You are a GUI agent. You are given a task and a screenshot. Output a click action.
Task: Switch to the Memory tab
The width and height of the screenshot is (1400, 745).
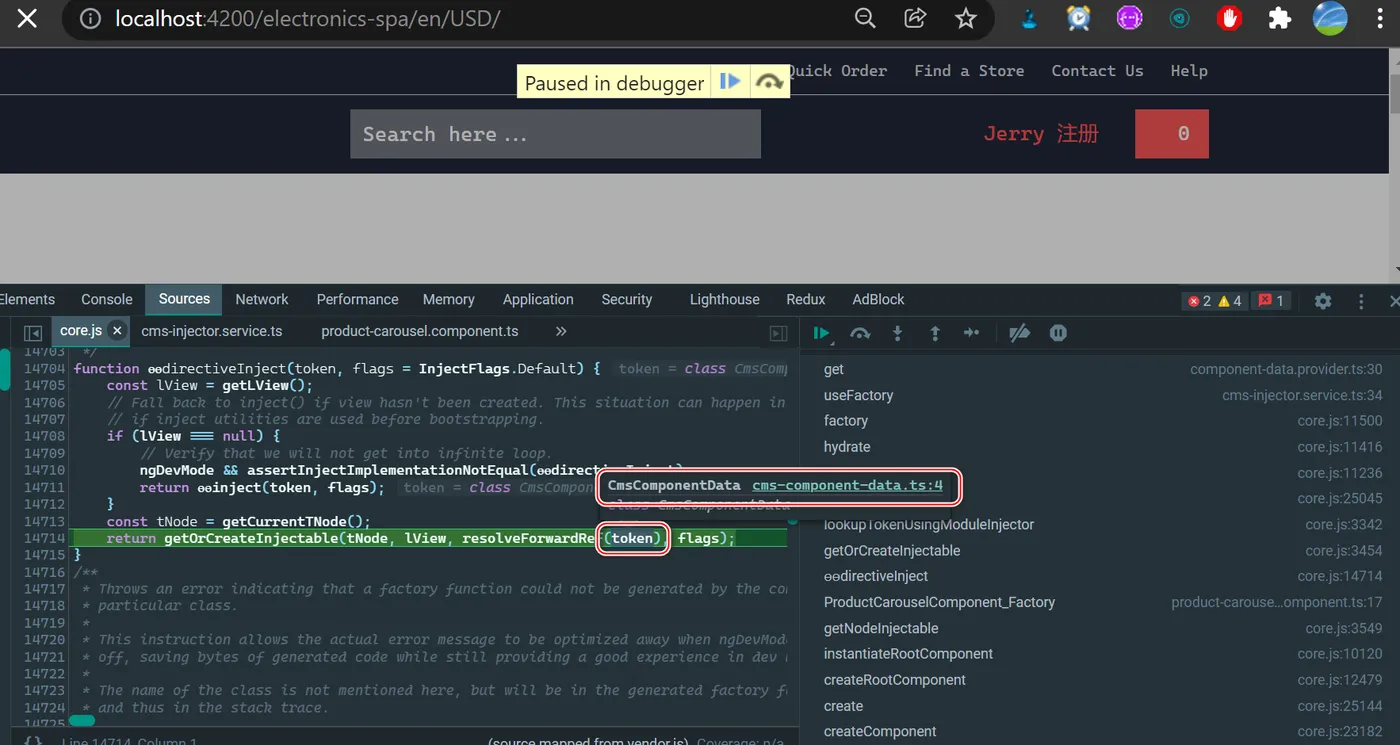448,299
